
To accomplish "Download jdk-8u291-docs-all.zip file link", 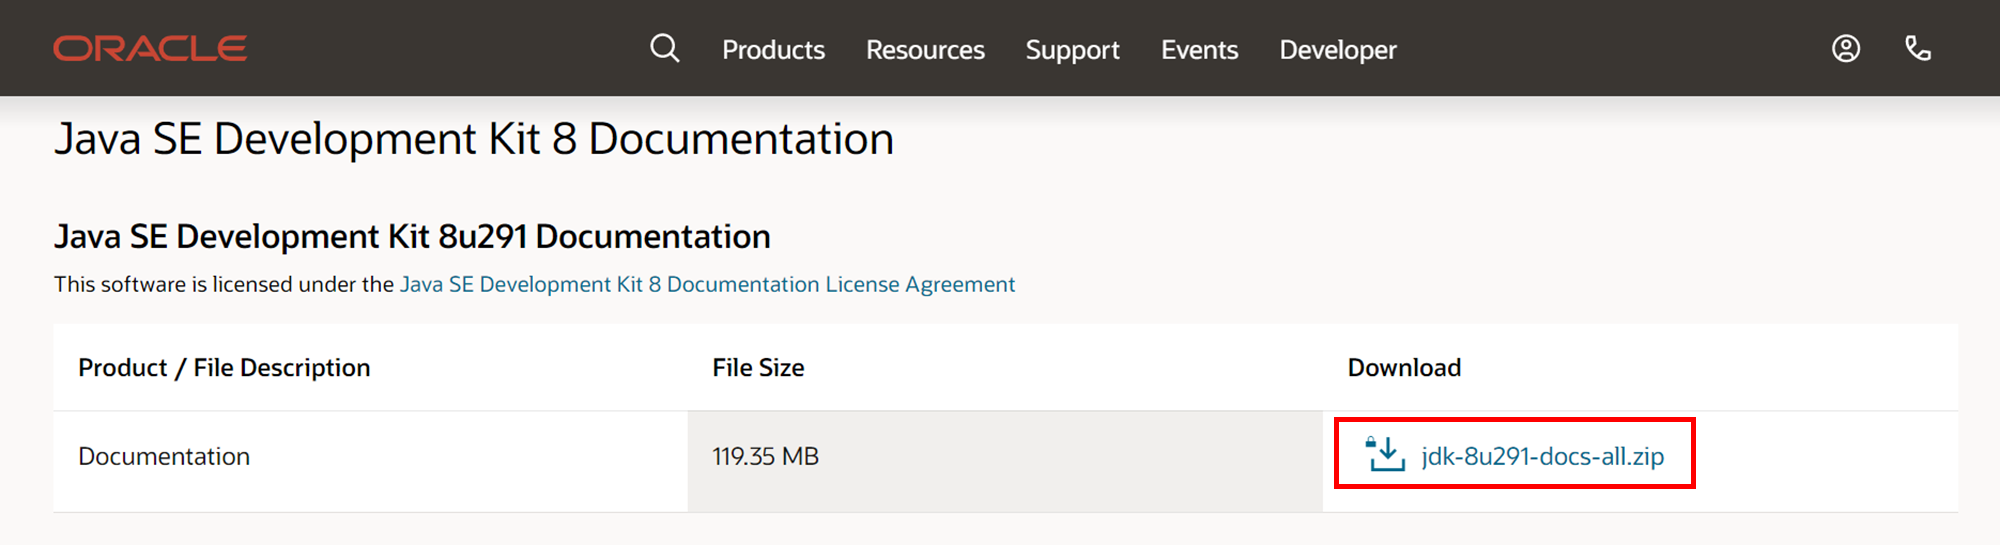I will (1542, 456).
